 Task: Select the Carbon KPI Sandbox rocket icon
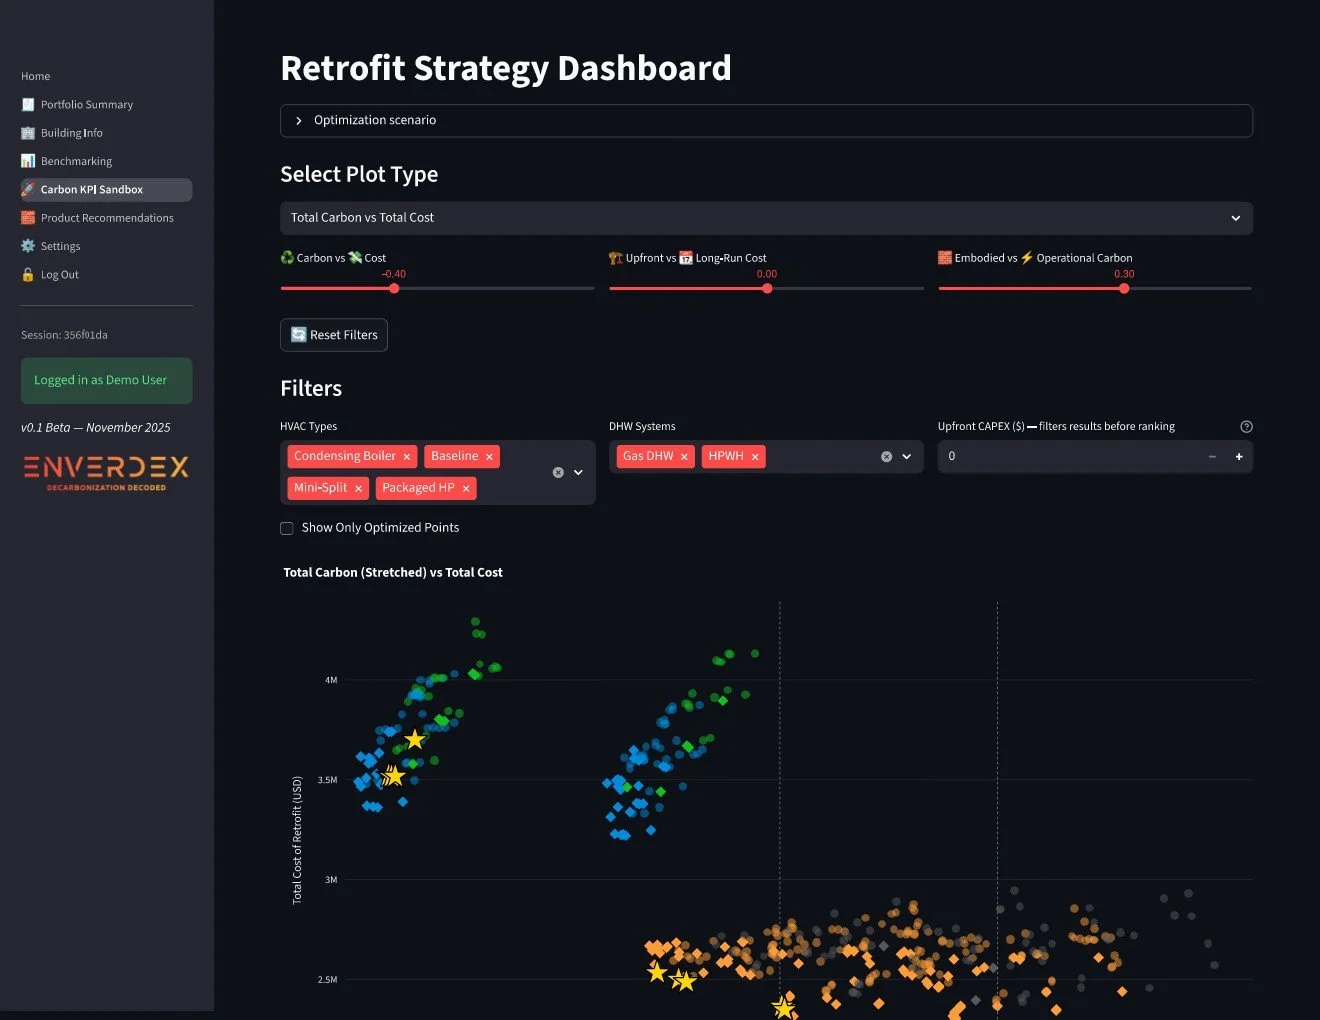point(27,189)
